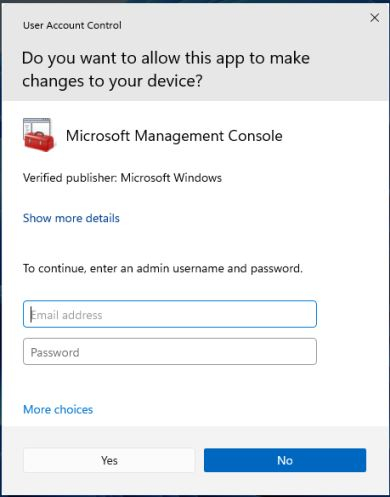Choose the highlighted blue No button

[285, 460]
